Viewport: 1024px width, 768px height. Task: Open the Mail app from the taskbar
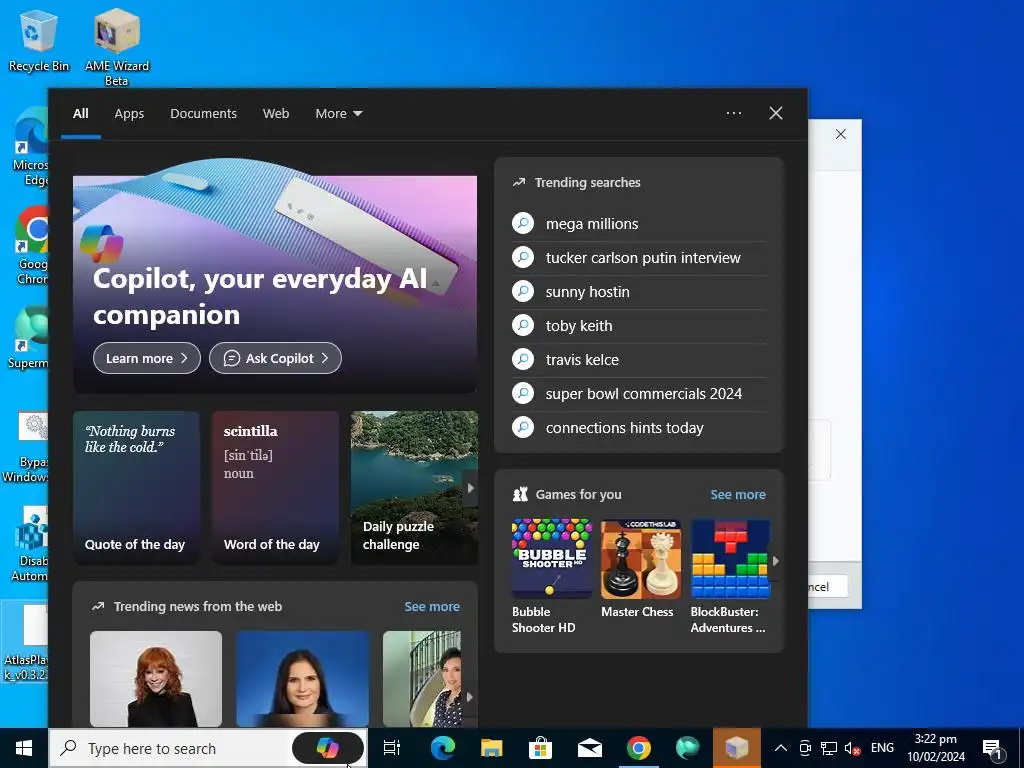tap(590, 748)
